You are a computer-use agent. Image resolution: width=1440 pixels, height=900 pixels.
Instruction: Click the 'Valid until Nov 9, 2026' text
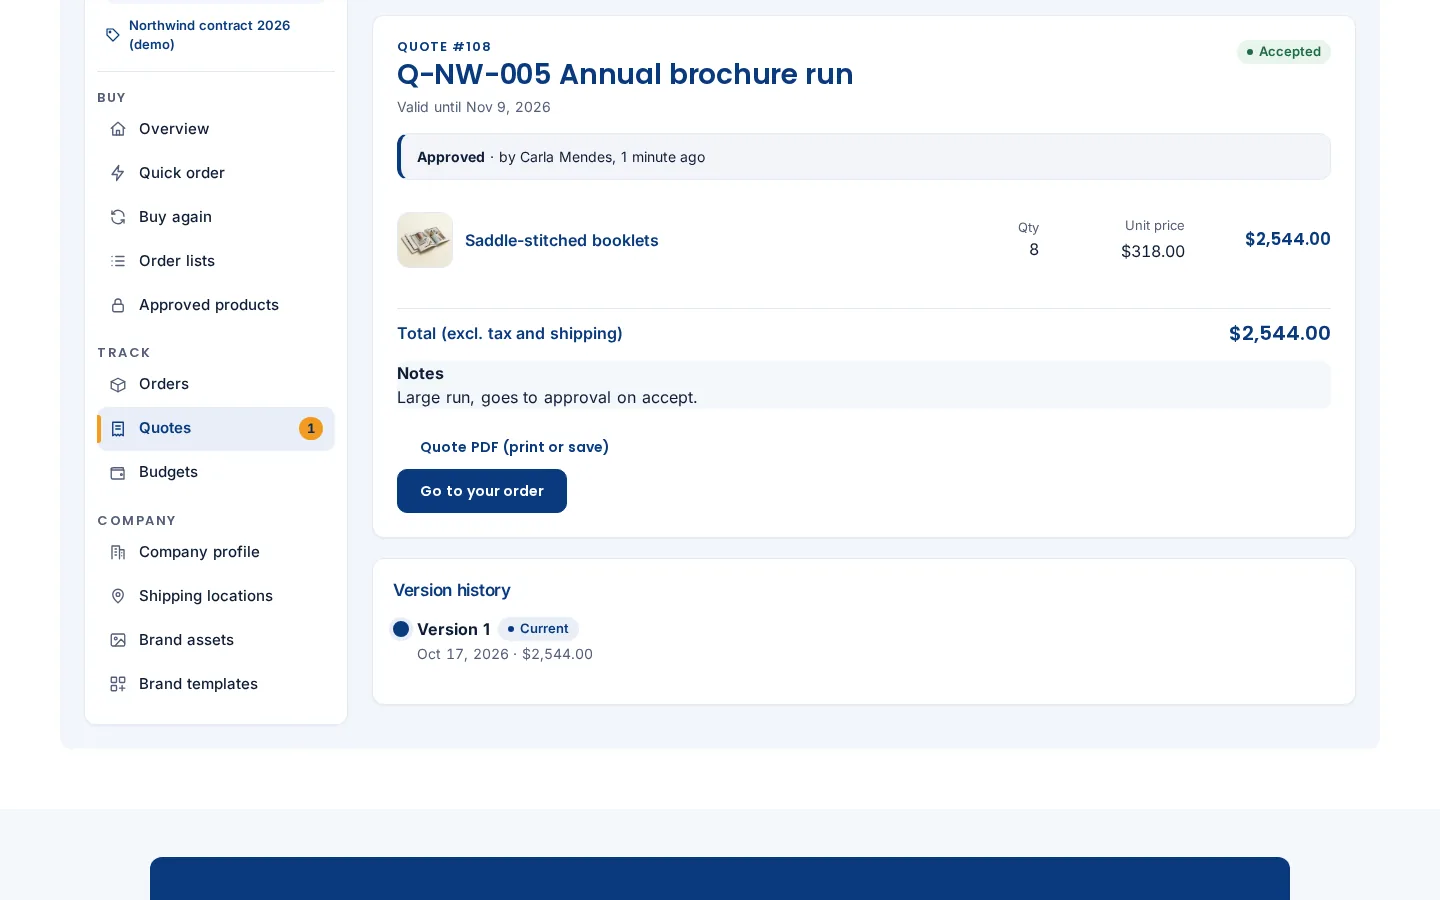(474, 107)
